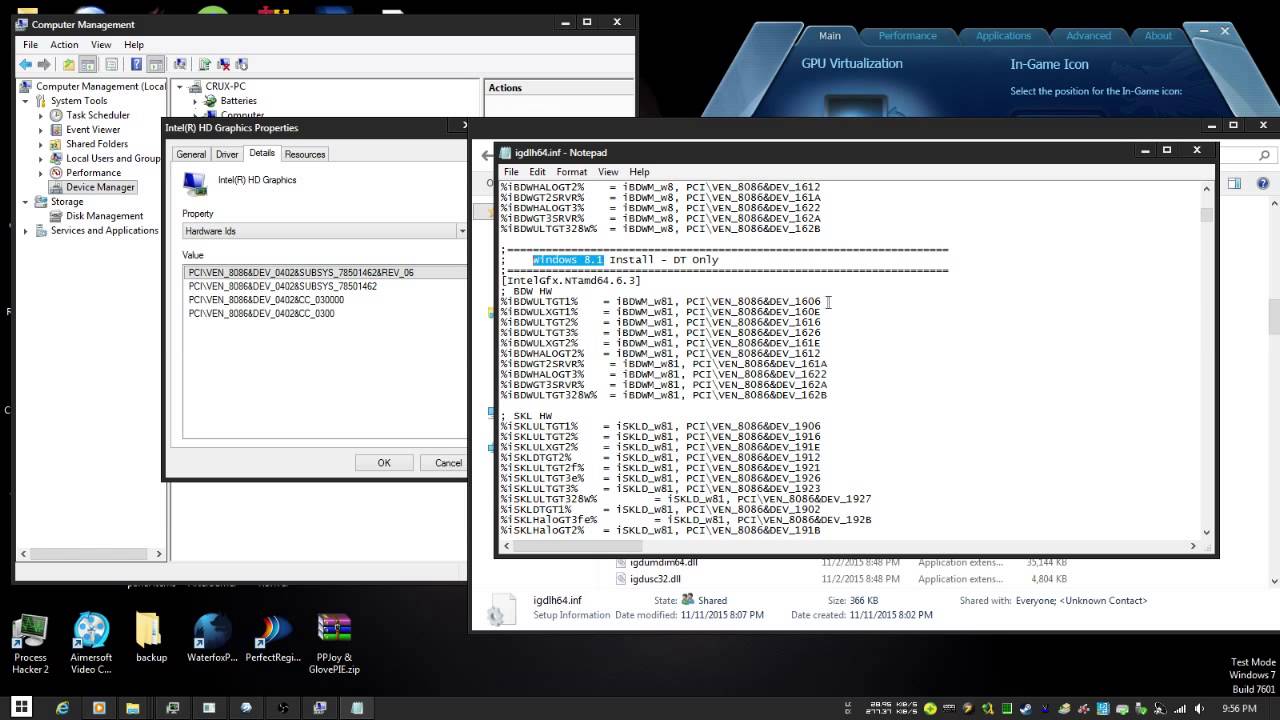
Task: Open the About tab in GPU utility
Action: pyautogui.click(x=1158, y=36)
